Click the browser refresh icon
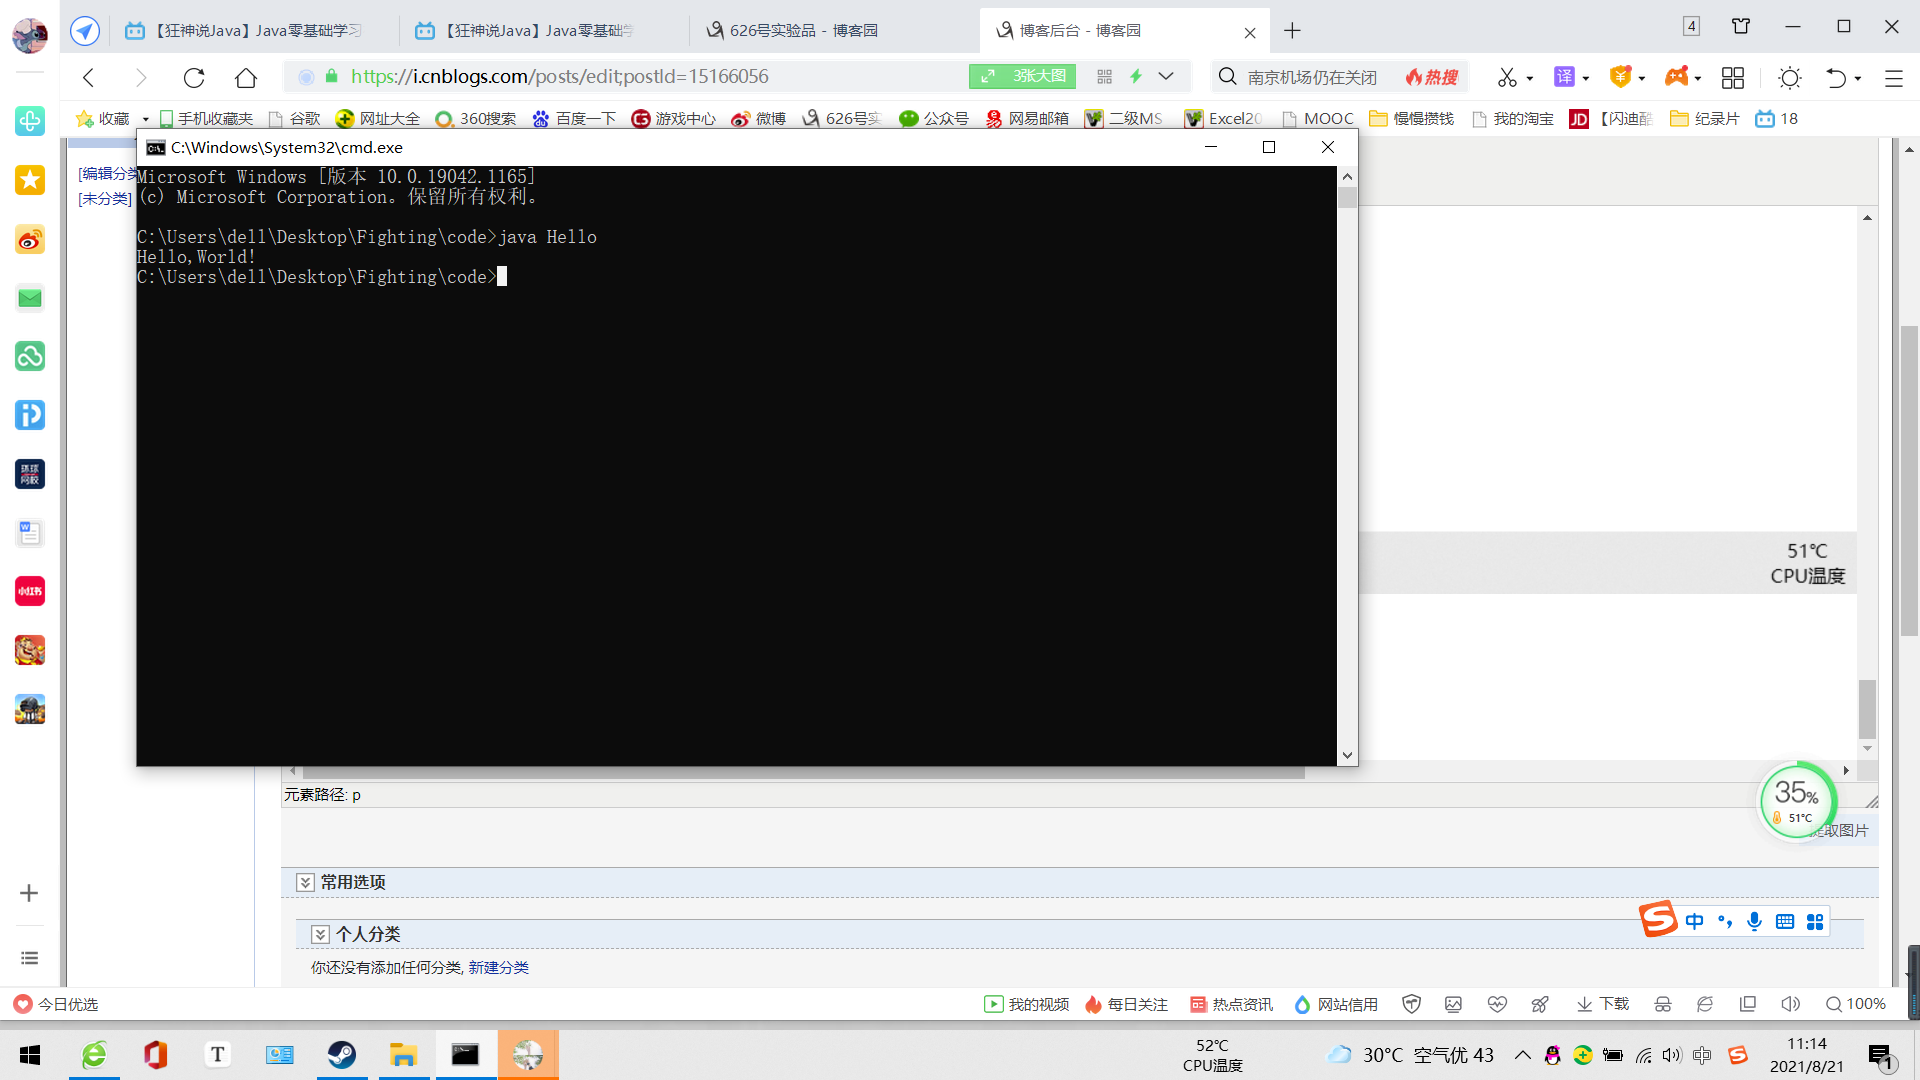Viewport: 1920px width, 1080px height. (x=194, y=77)
